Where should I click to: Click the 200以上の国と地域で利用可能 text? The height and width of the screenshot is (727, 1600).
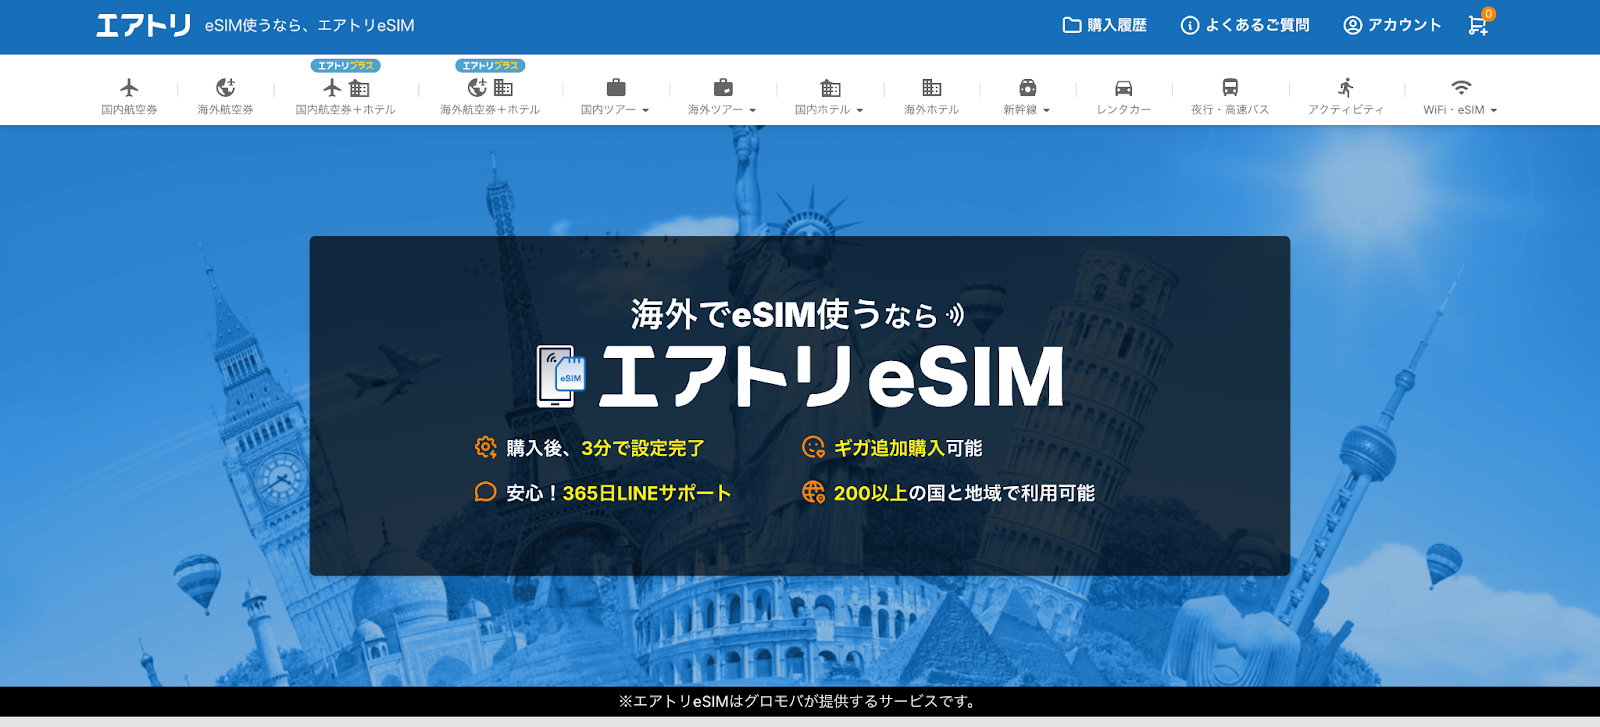tap(964, 493)
